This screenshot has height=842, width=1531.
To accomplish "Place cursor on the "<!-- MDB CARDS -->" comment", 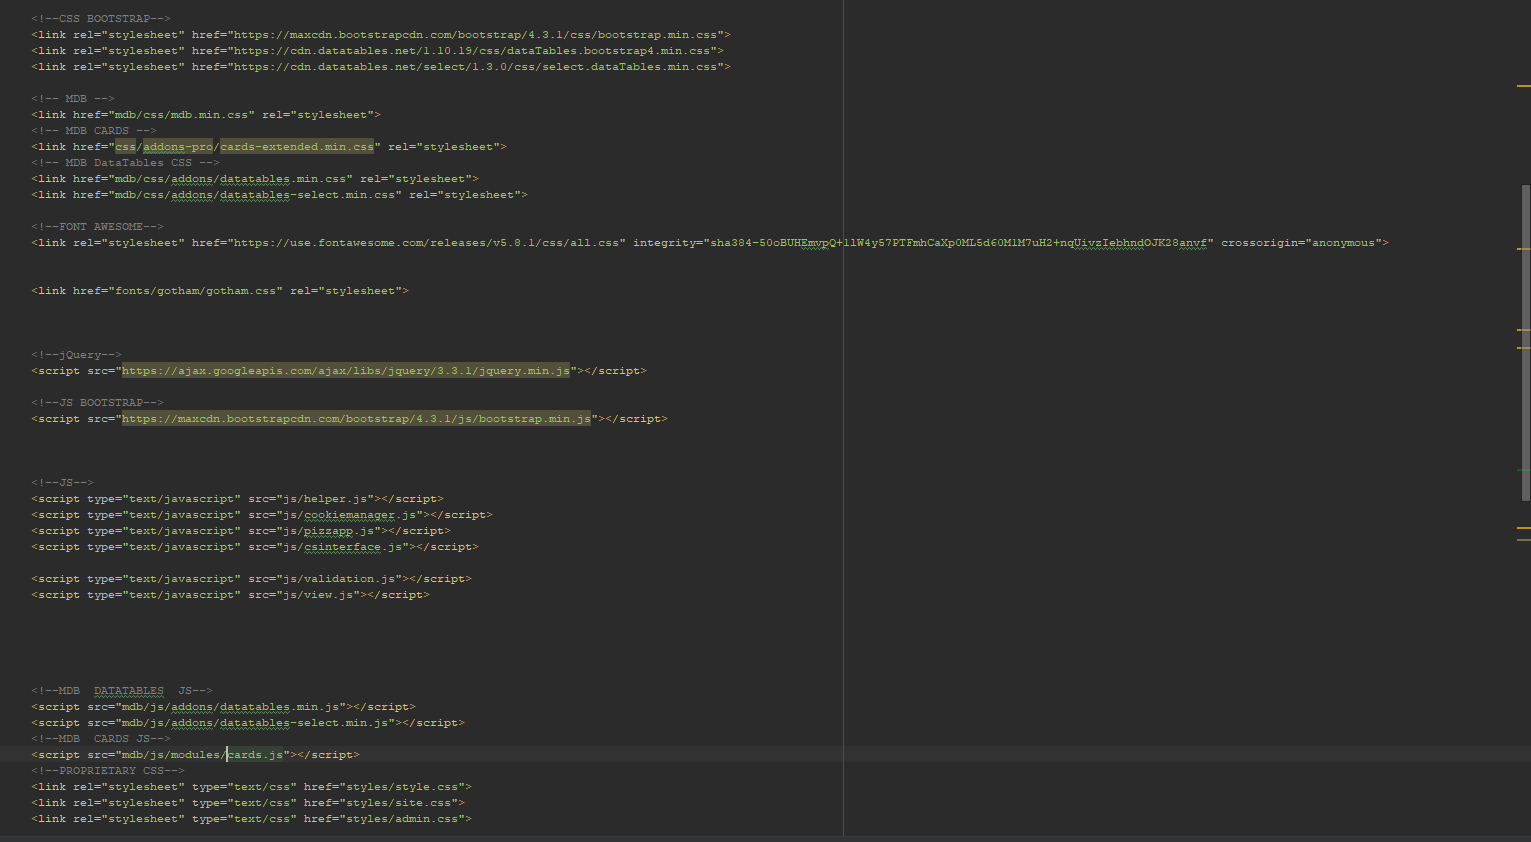I will coord(94,131).
